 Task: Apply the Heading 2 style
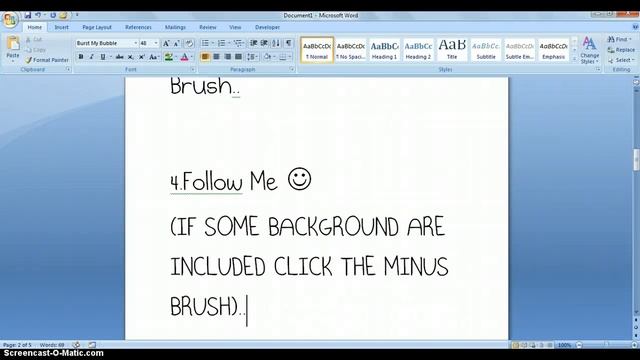tap(418, 50)
